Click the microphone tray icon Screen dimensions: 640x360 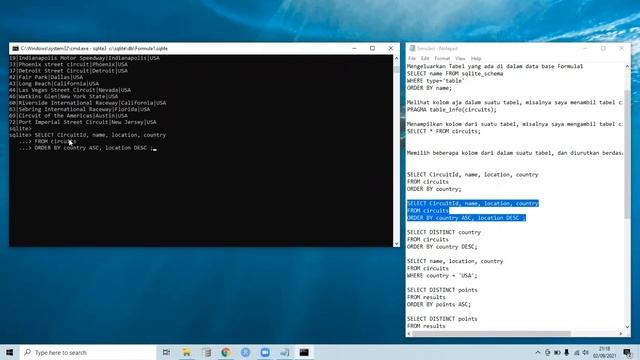point(567,352)
